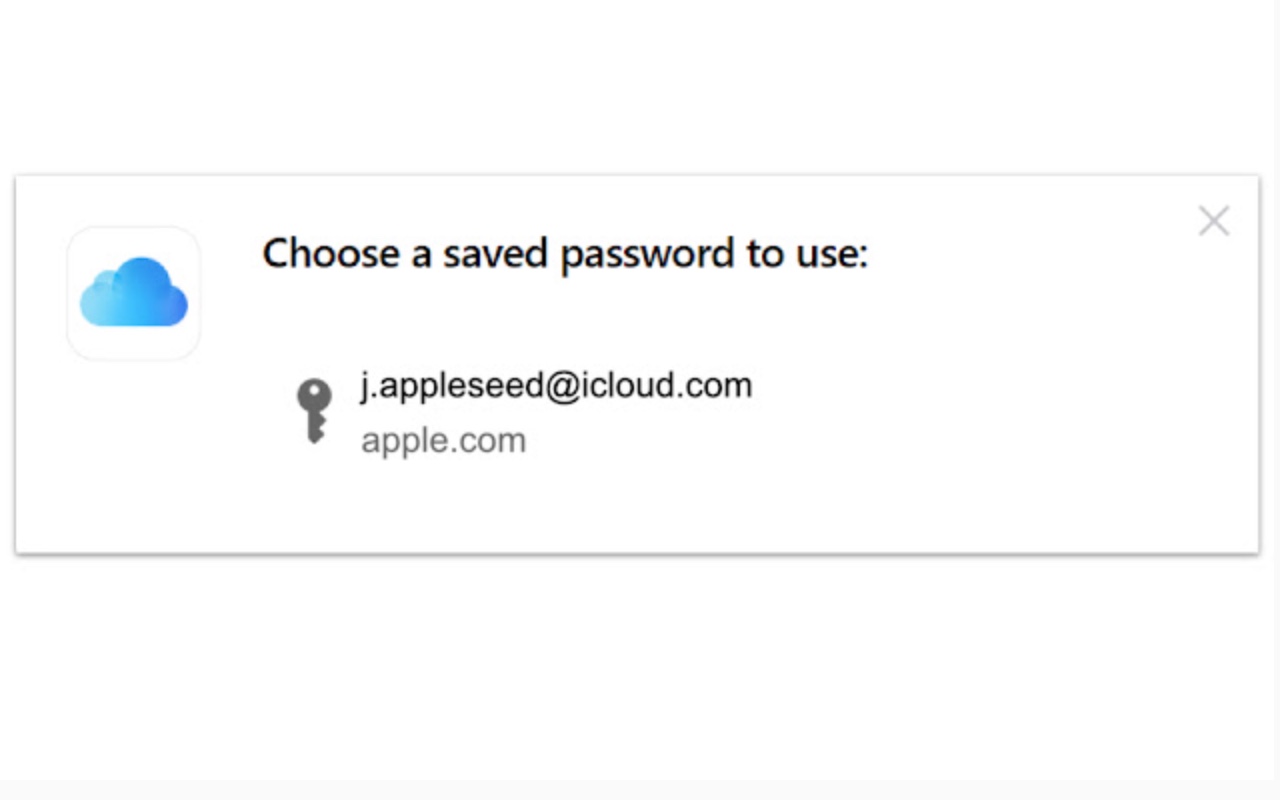The image size is (1280, 800).
Task: Click the iCloud icon left of the heading
Action: pos(134,293)
